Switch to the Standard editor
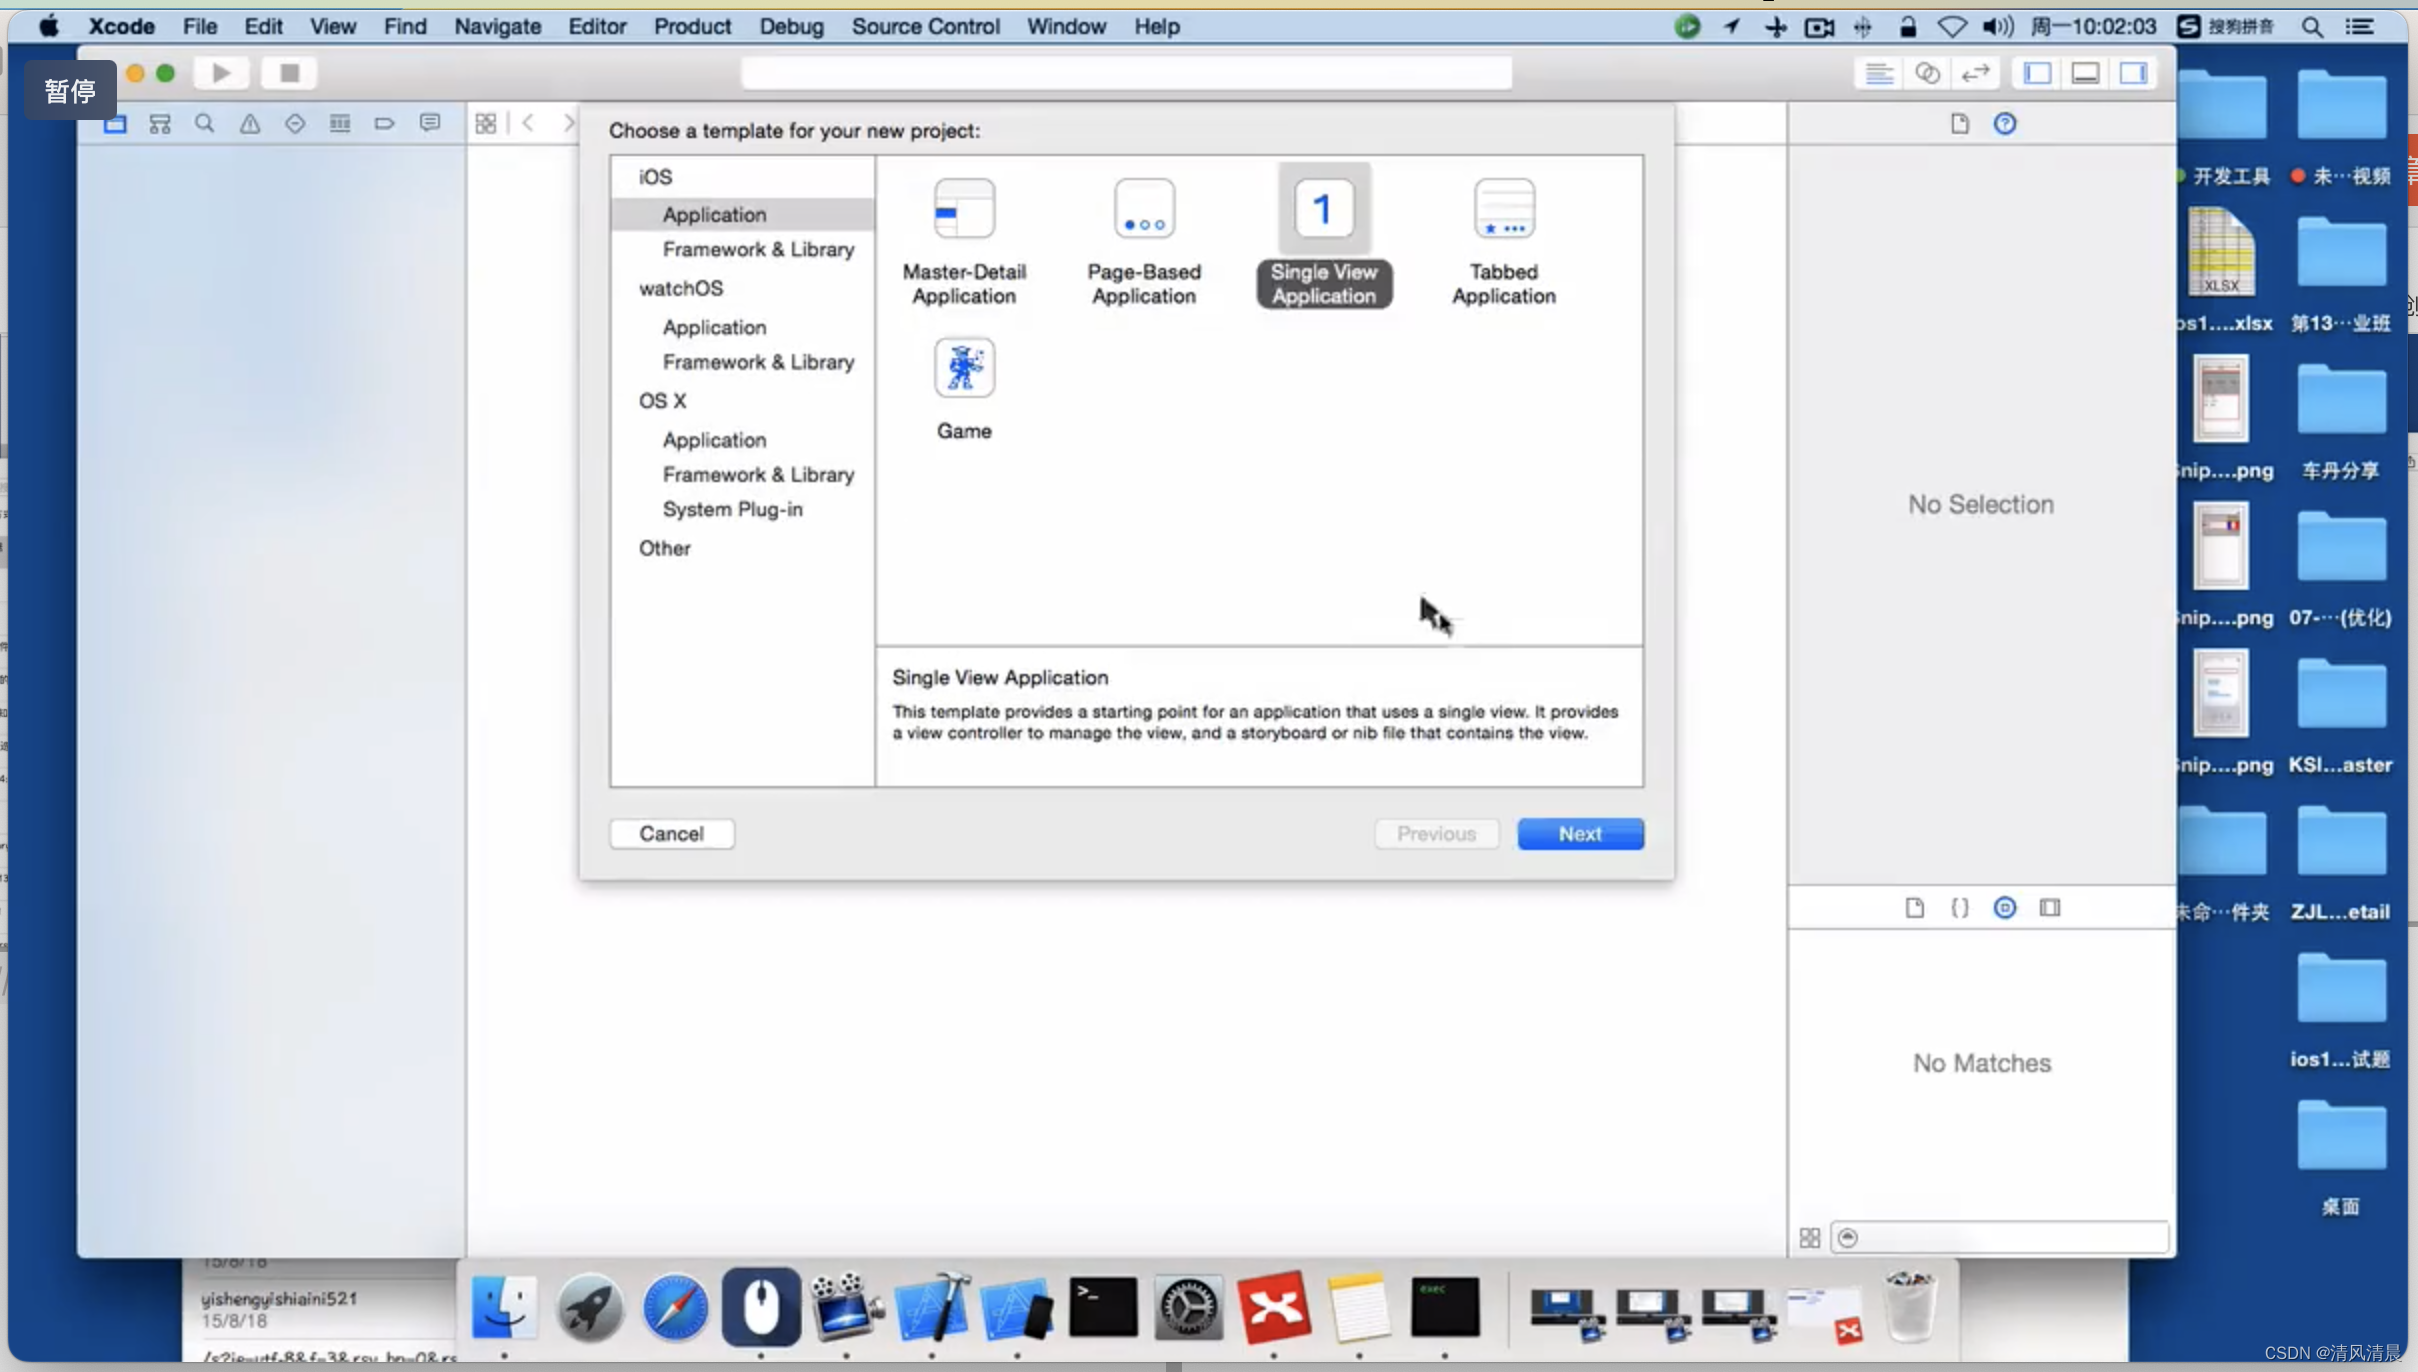 point(1879,72)
